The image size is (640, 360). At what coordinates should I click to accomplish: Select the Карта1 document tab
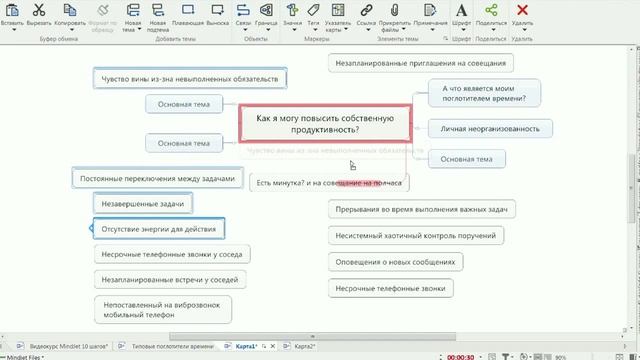[x=246, y=346]
